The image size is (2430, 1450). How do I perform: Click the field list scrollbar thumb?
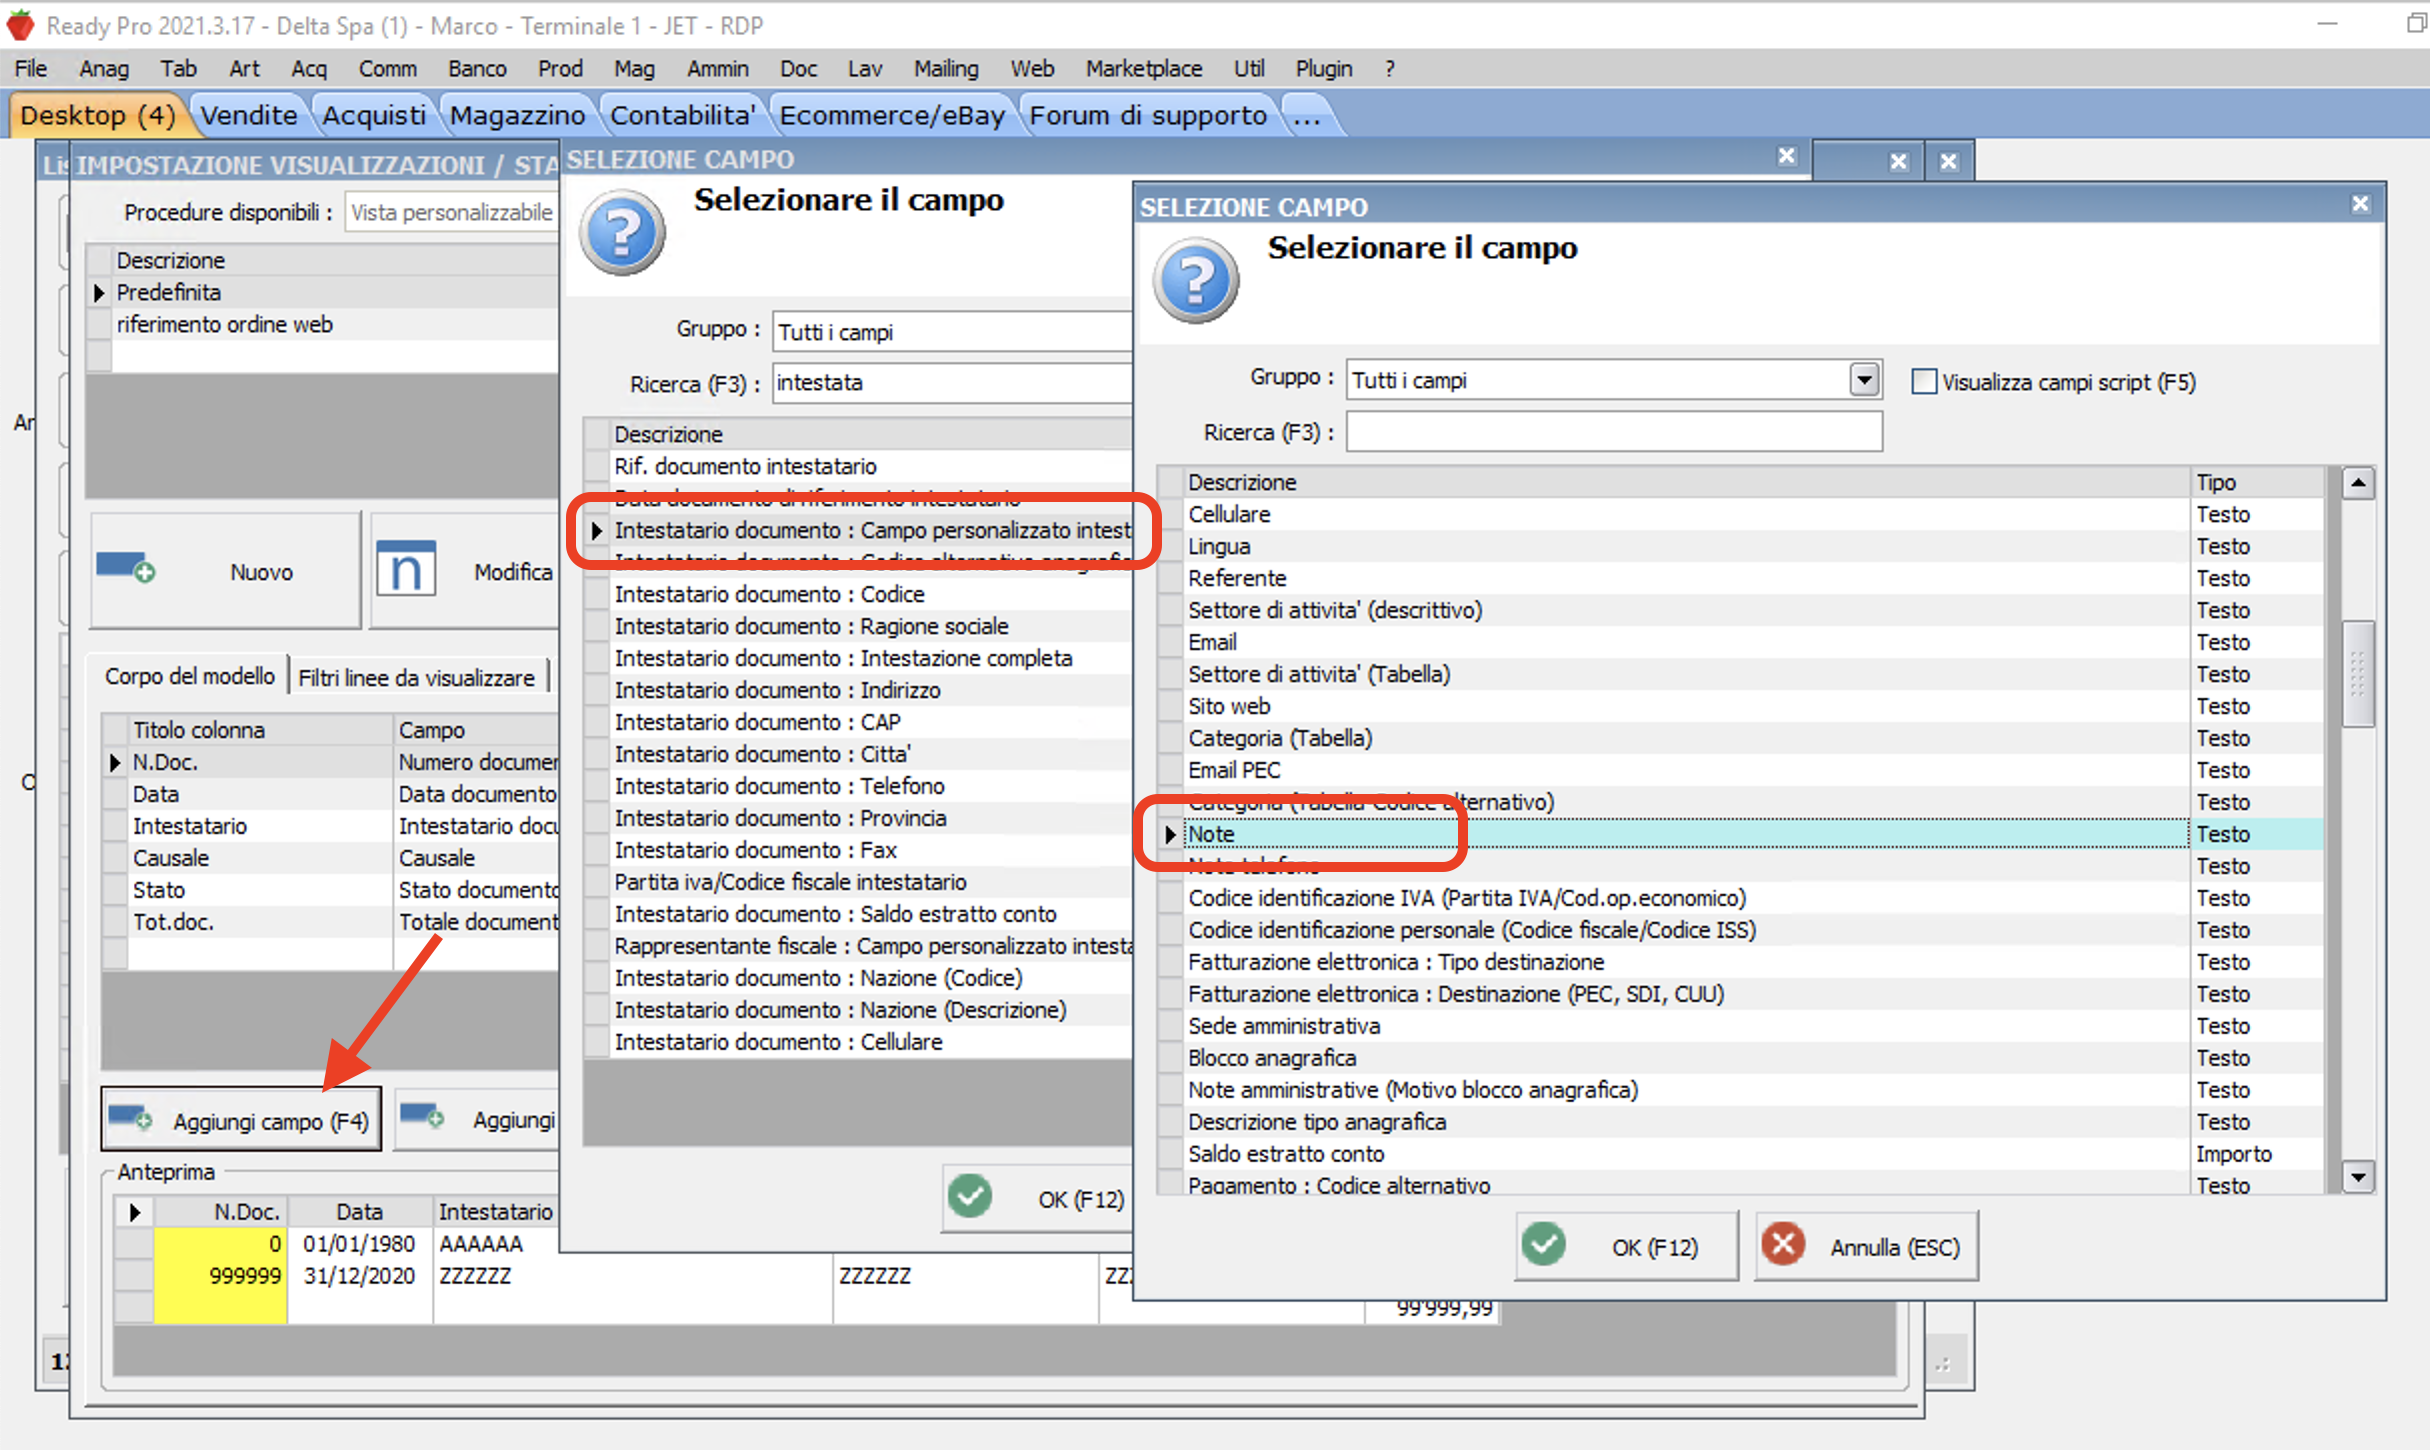click(x=2358, y=674)
